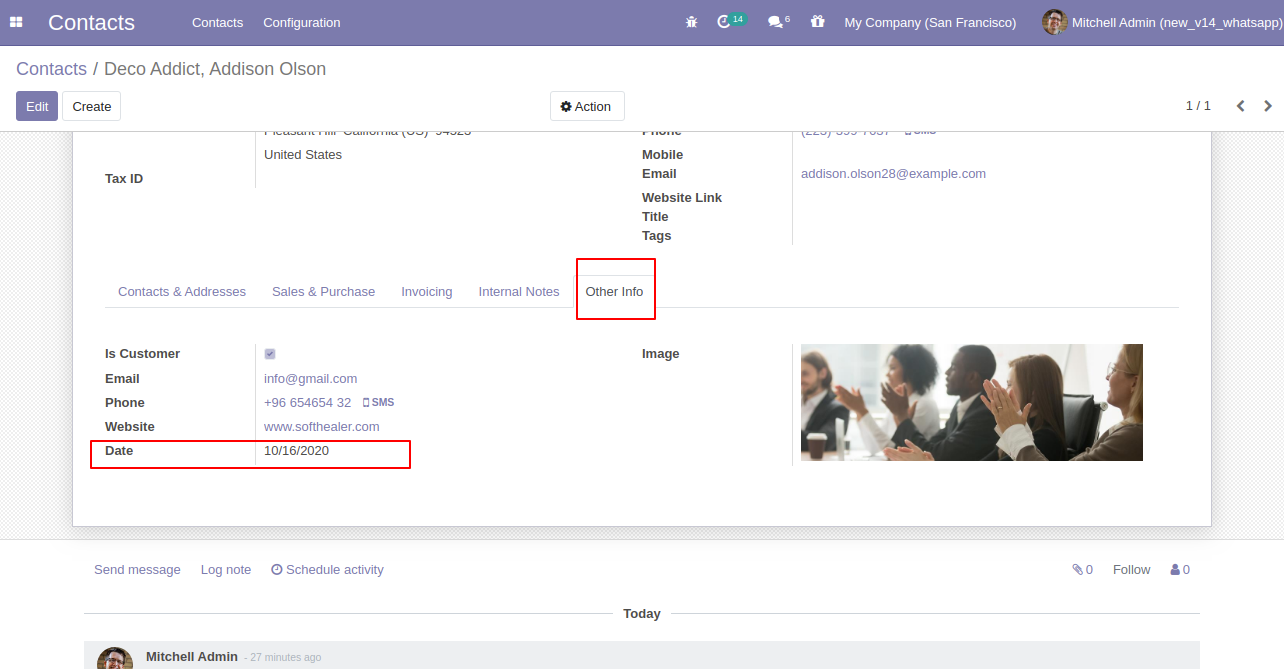The image size is (1284, 669).
Task: Switch to Internal Notes tab
Action: coord(519,292)
